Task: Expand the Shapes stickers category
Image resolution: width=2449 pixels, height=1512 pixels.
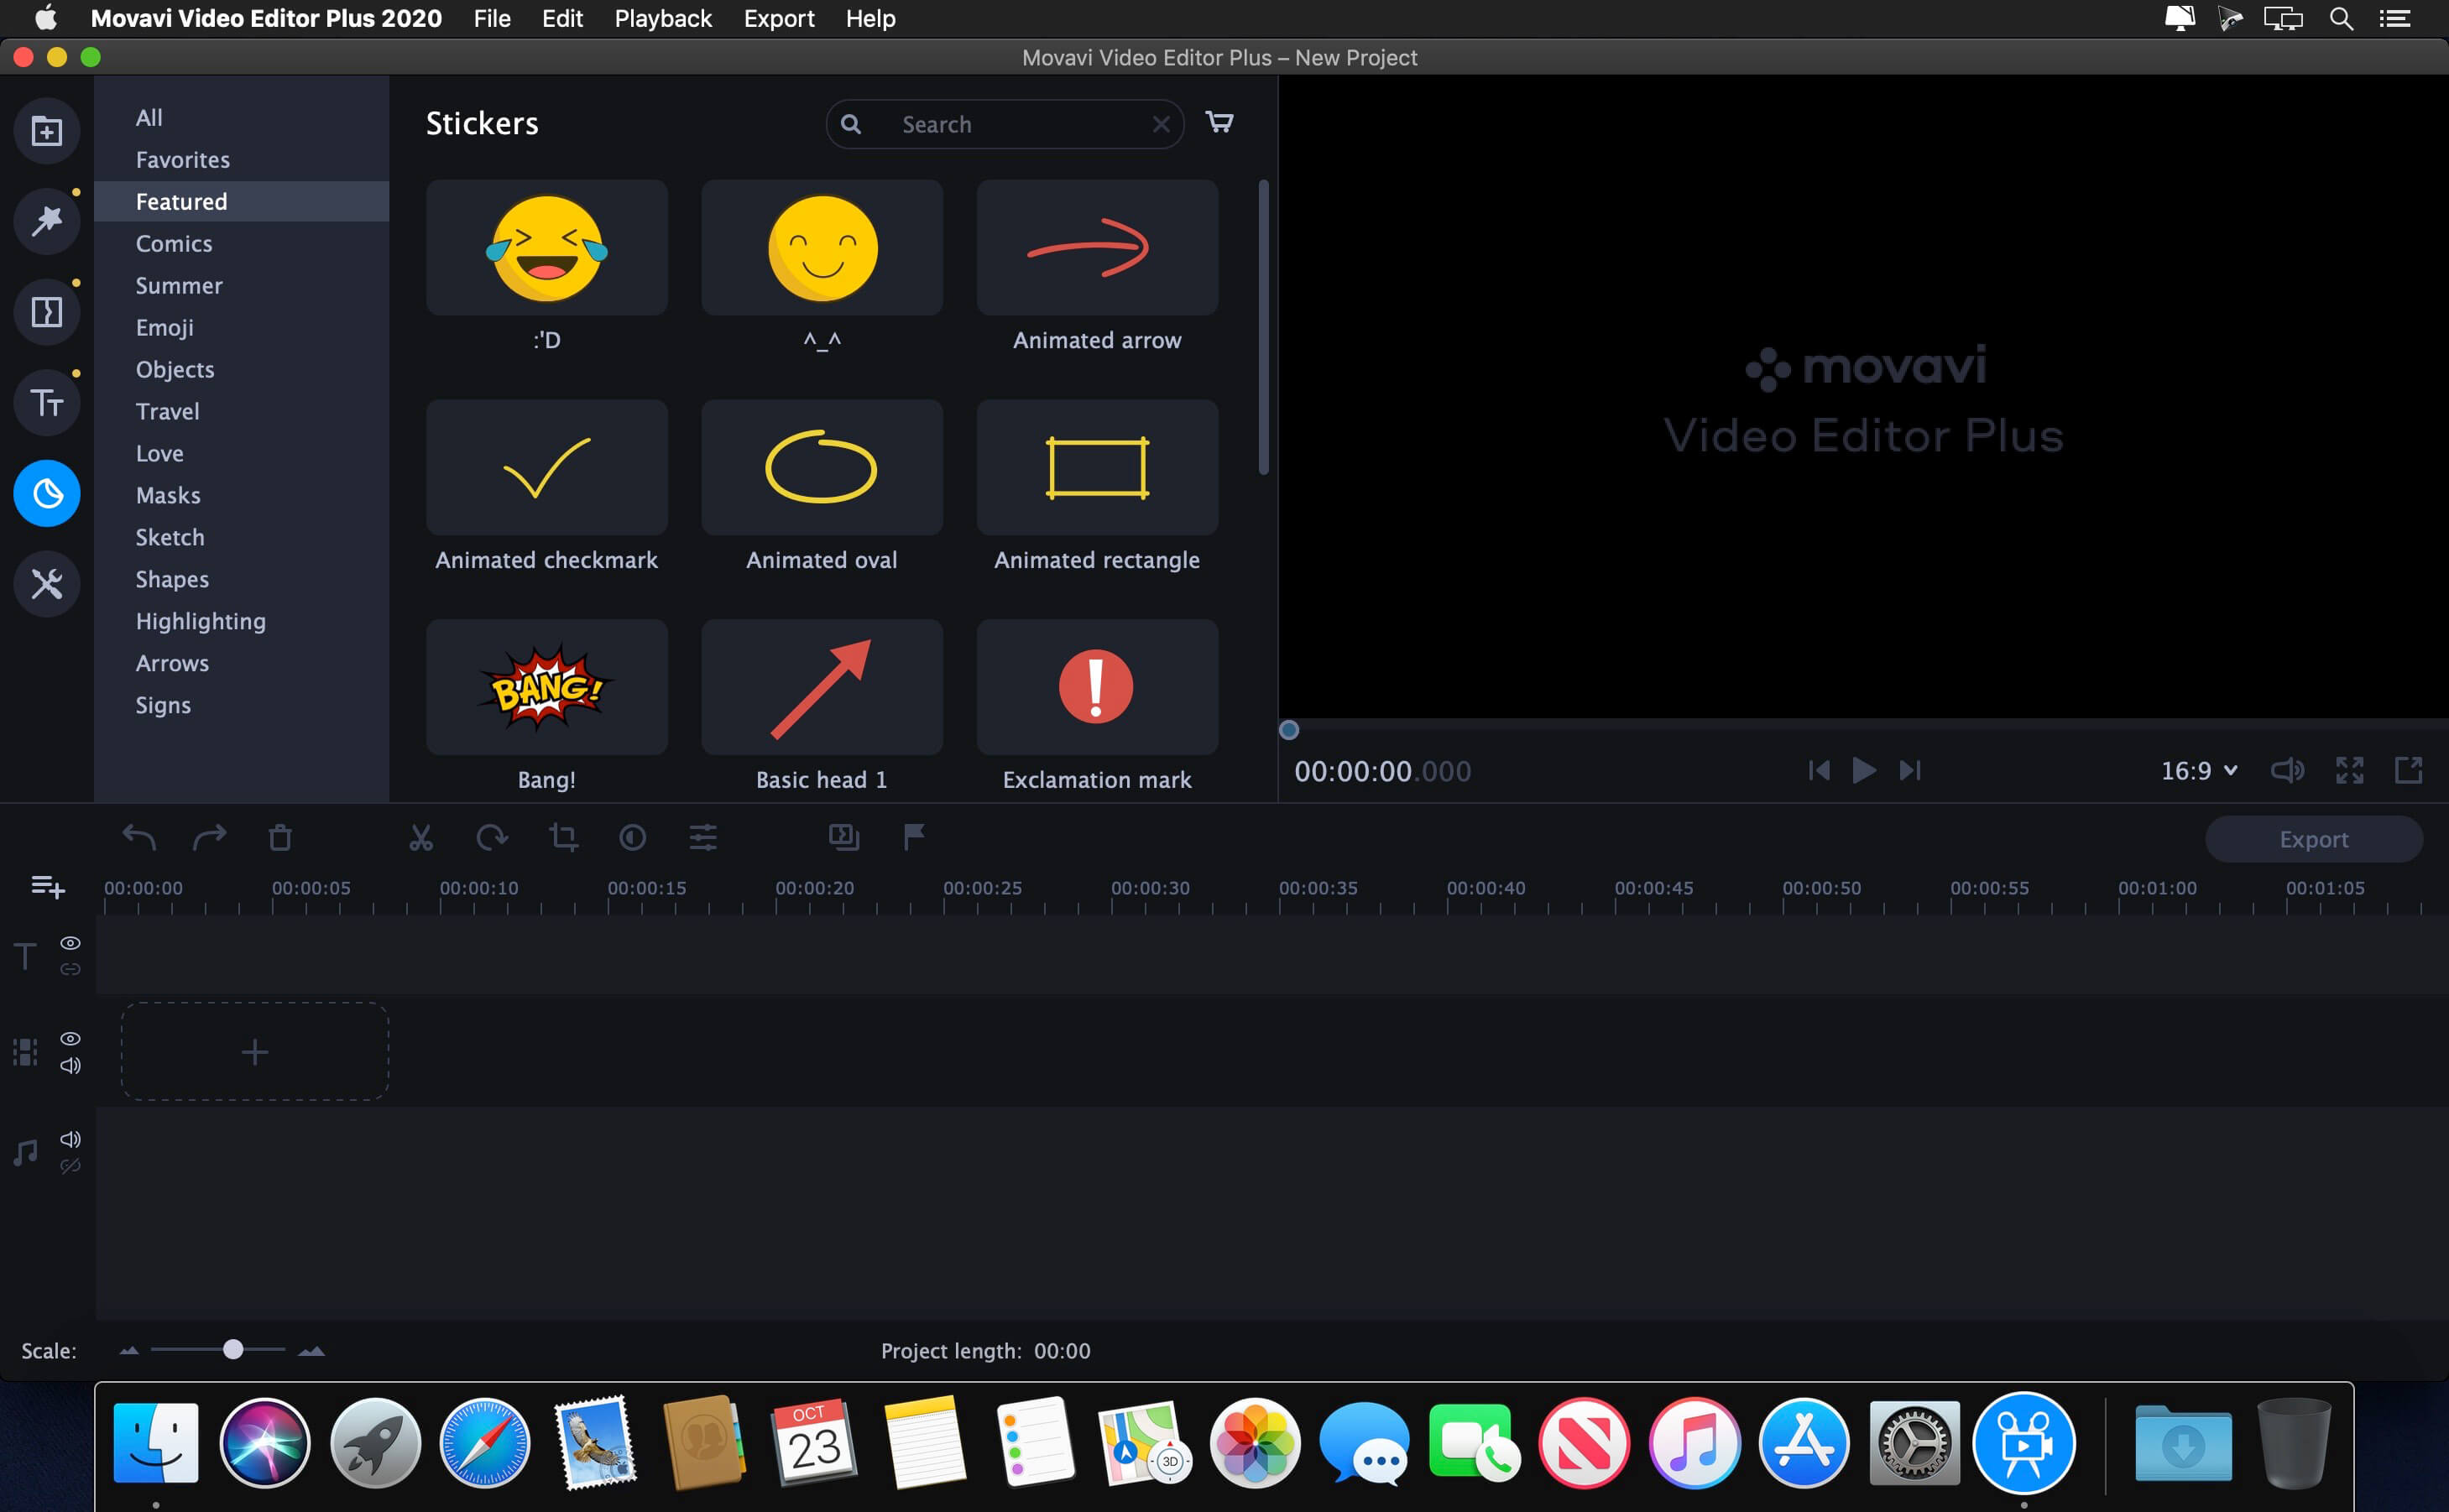Action: pyautogui.click(x=173, y=579)
